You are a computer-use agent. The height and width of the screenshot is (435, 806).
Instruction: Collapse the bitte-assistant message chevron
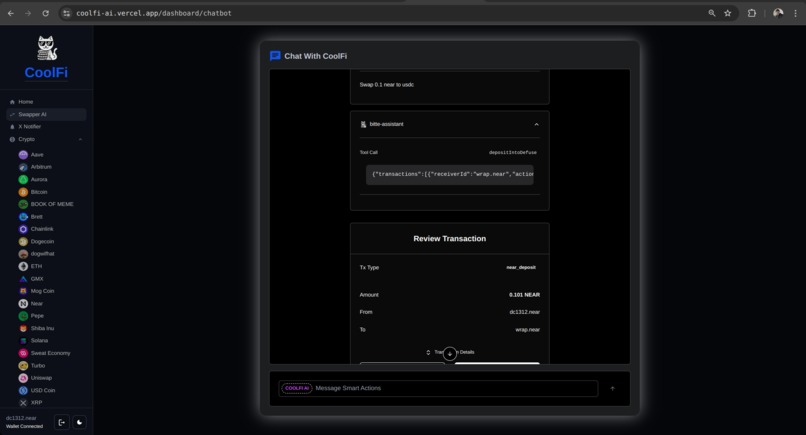click(536, 124)
